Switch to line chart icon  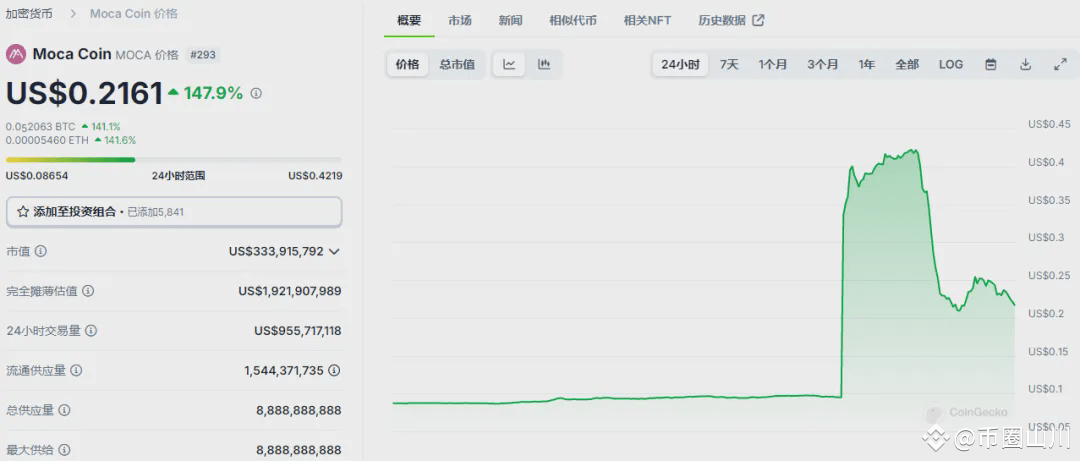pos(509,65)
